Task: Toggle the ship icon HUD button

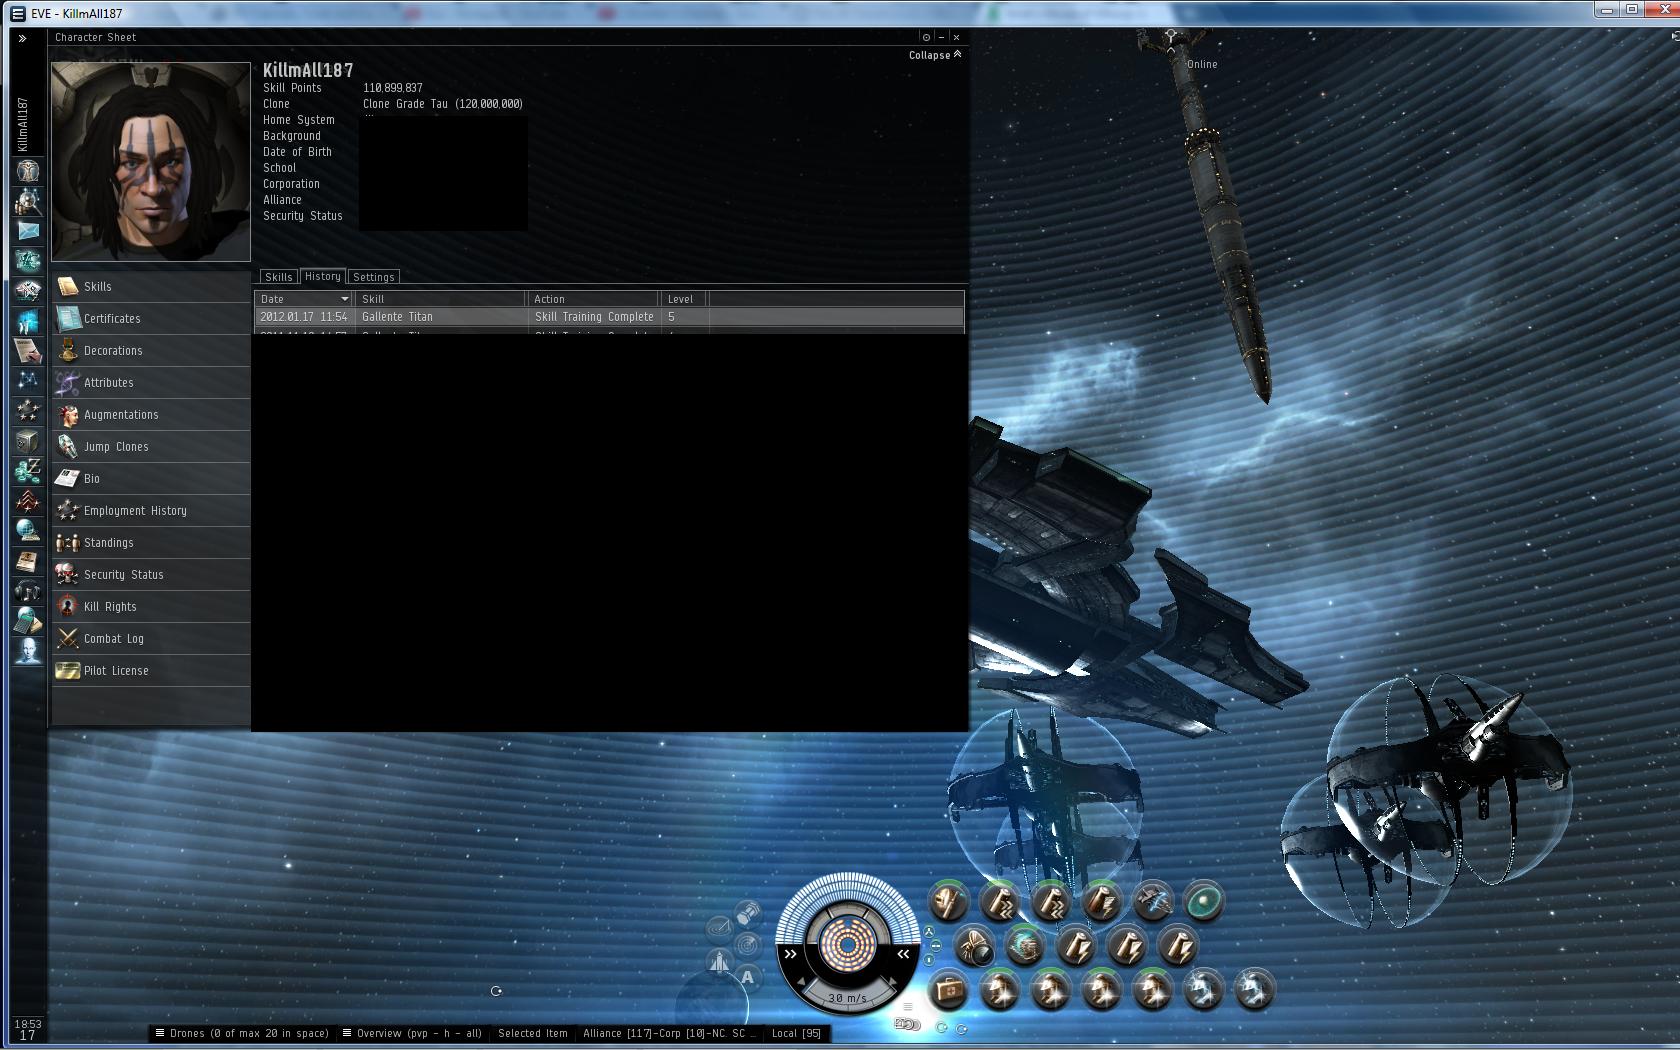Action: pyautogui.click(x=719, y=962)
